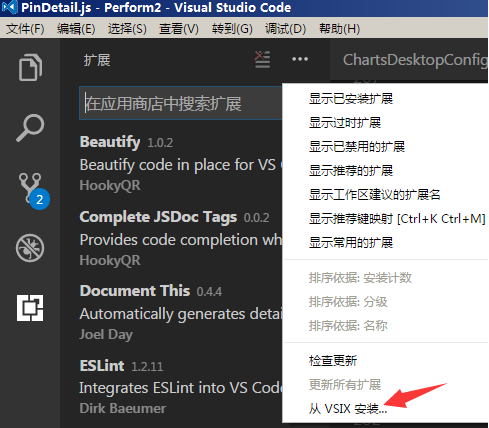Select 显示推荐的扩展 menu entry

coord(385,171)
